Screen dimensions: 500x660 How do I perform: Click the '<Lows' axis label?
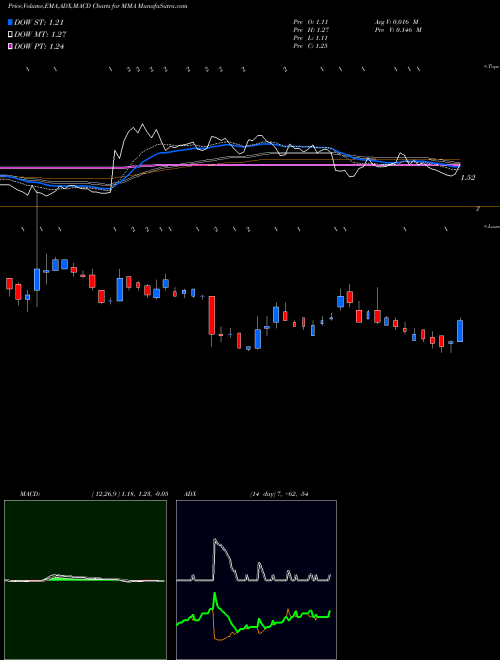[491, 226]
